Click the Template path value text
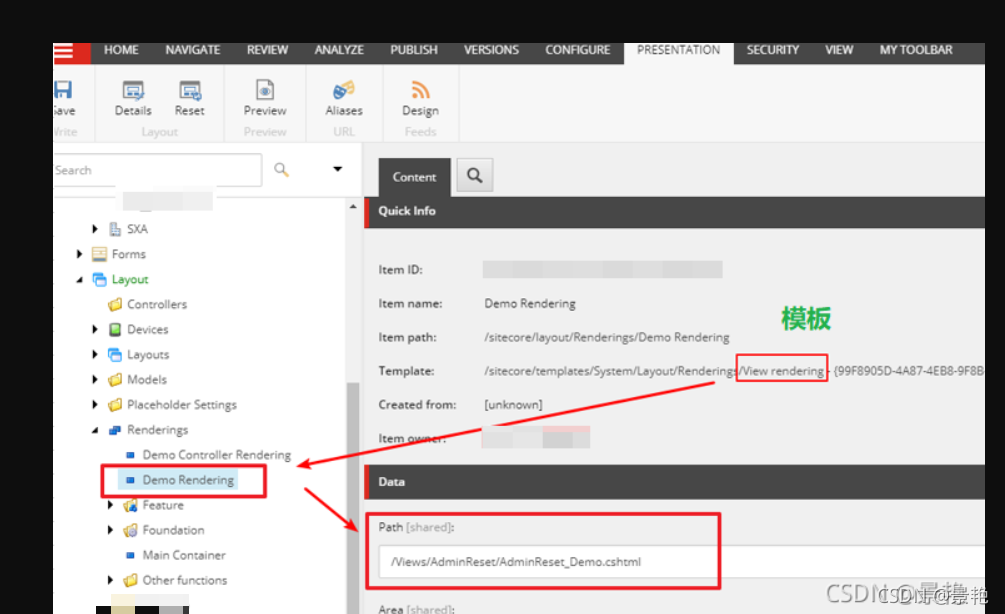Viewport: 1005px width, 614px height. pyautogui.click(x=733, y=371)
